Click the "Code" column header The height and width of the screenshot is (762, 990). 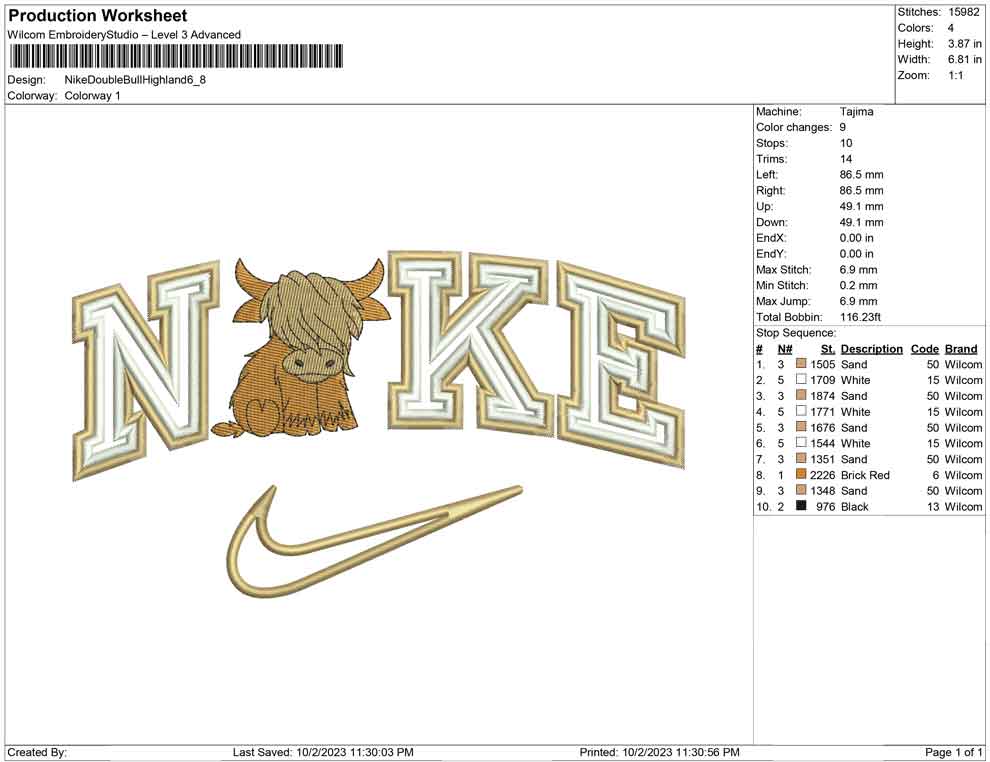click(x=924, y=349)
